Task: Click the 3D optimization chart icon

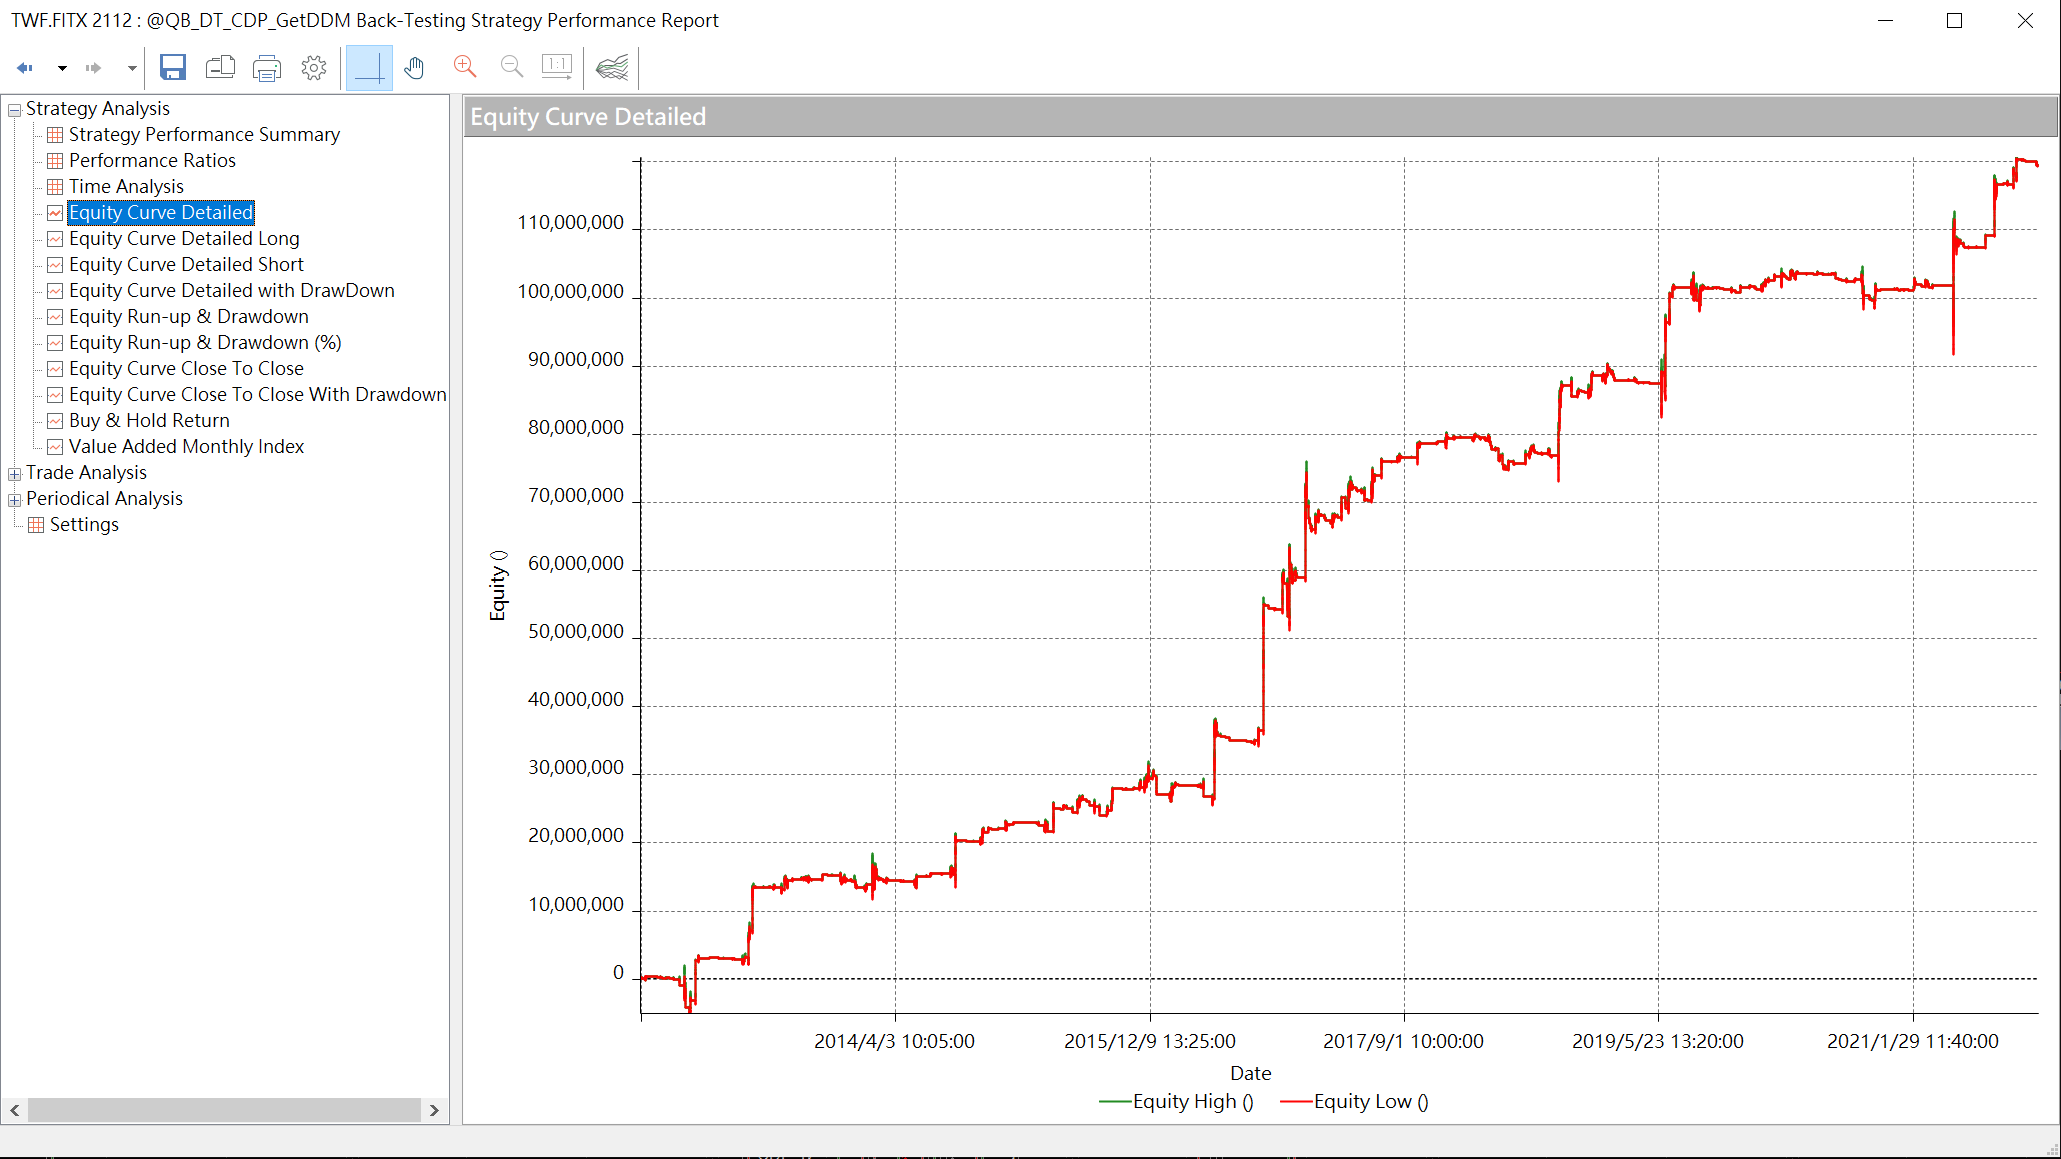Action: (x=612, y=68)
